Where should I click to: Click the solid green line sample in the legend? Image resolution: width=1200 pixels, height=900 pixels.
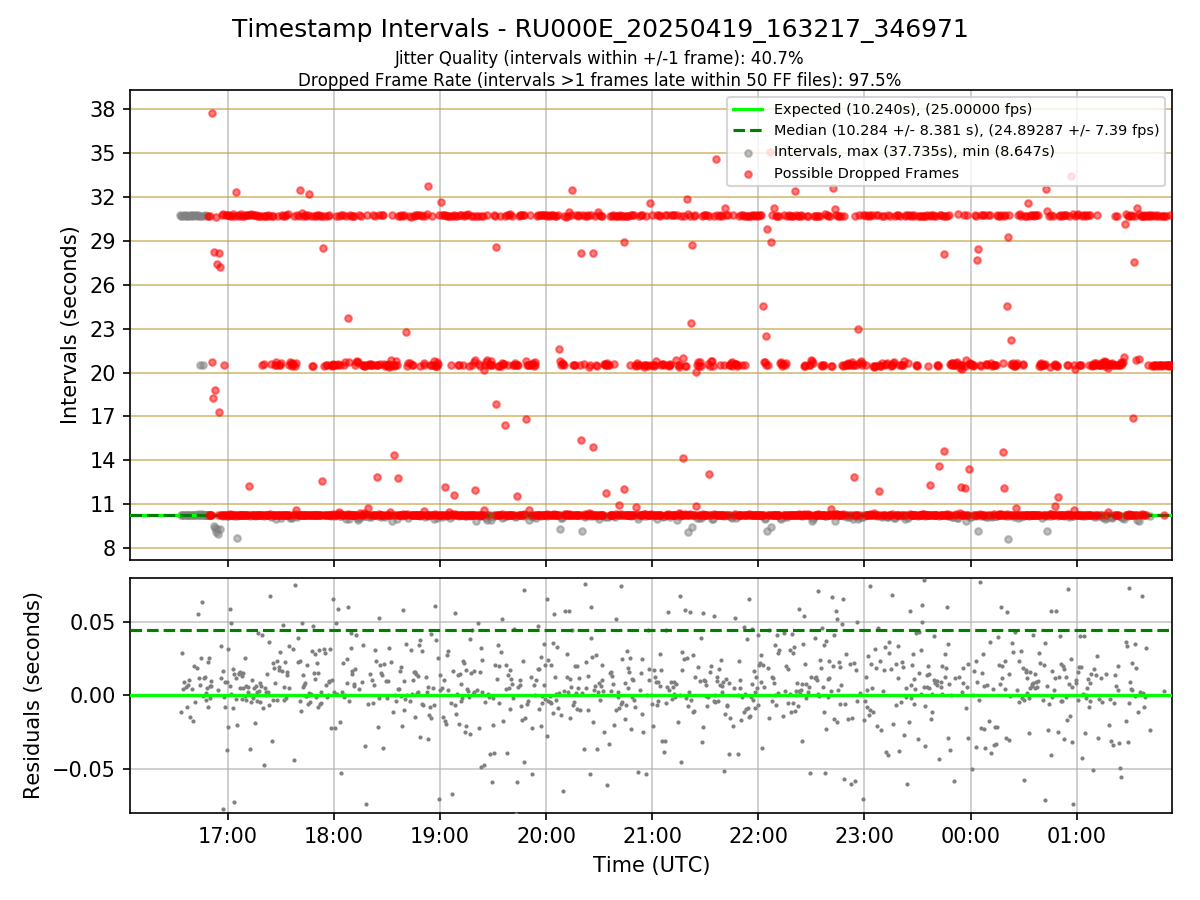[749, 110]
